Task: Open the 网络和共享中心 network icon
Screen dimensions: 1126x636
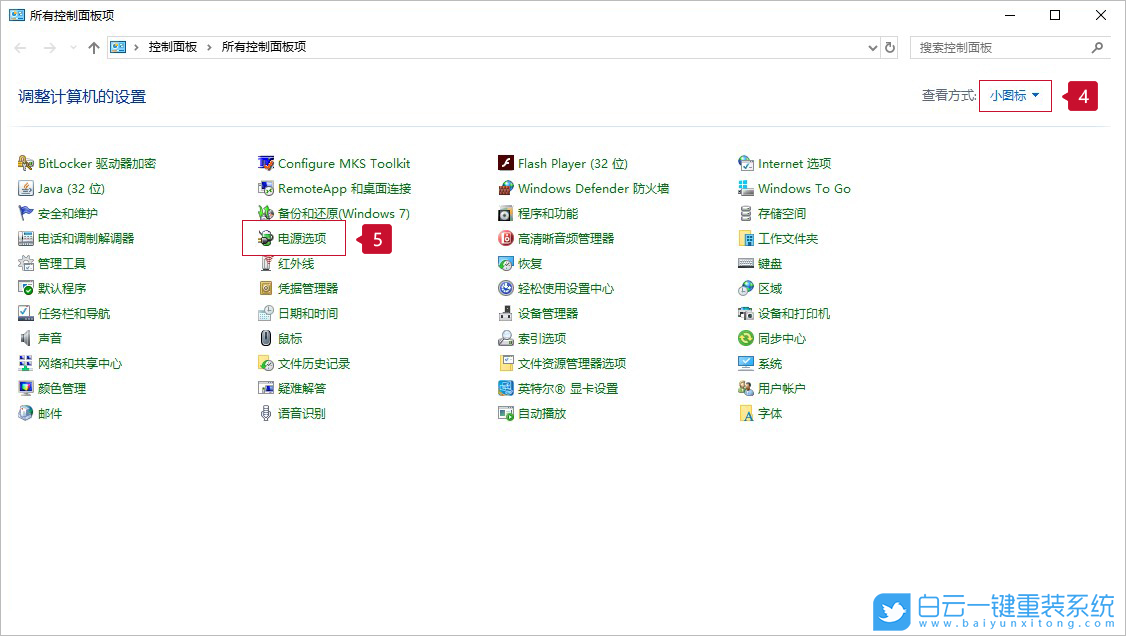Action: (x=26, y=364)
